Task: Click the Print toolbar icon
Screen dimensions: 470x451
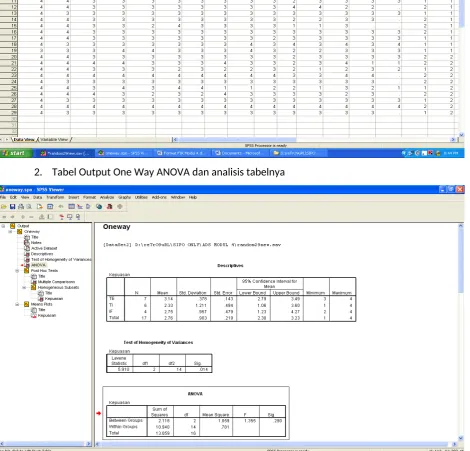Action: 21,207
